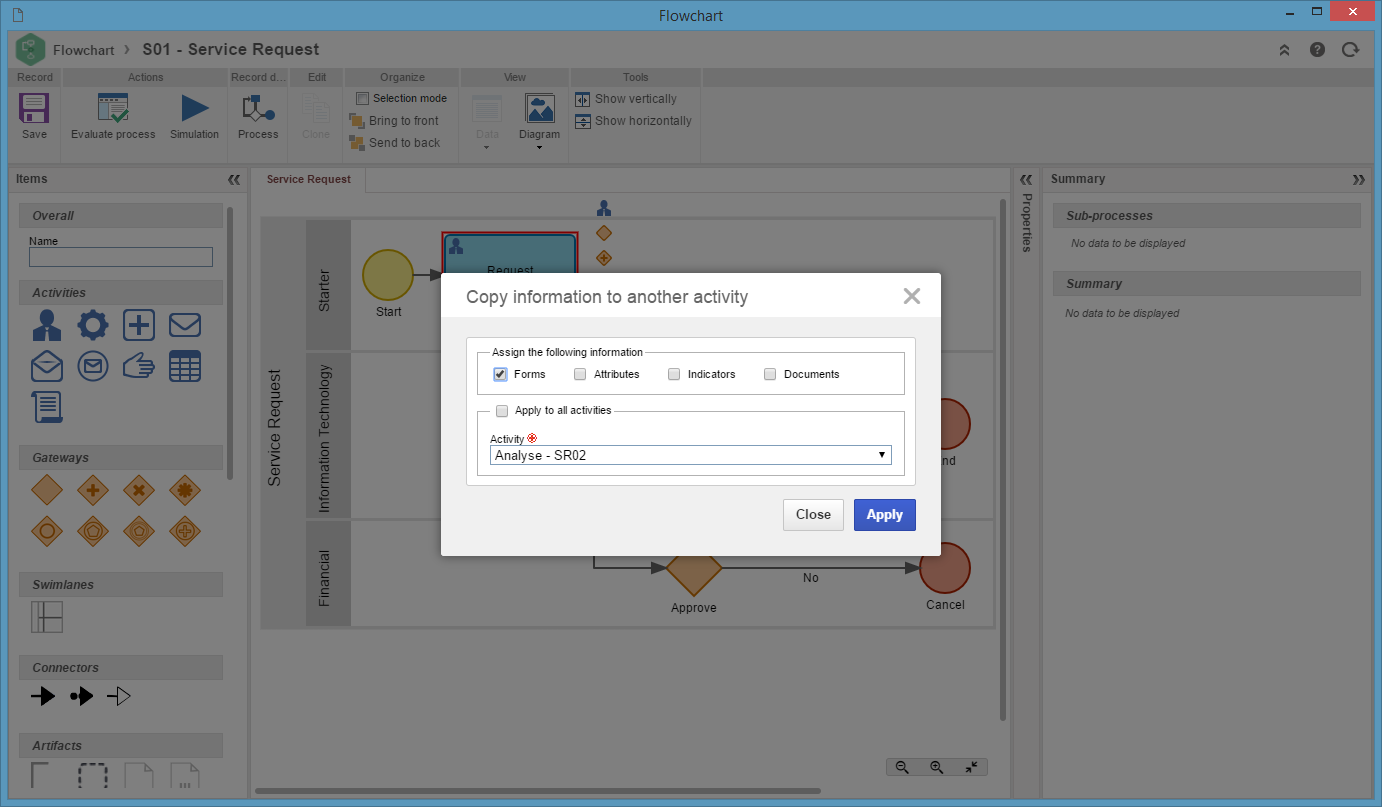The height and width of the screenshot is (807, 1382).
Task: Check the Documents checkbox
Action: [x=770, y=374]
